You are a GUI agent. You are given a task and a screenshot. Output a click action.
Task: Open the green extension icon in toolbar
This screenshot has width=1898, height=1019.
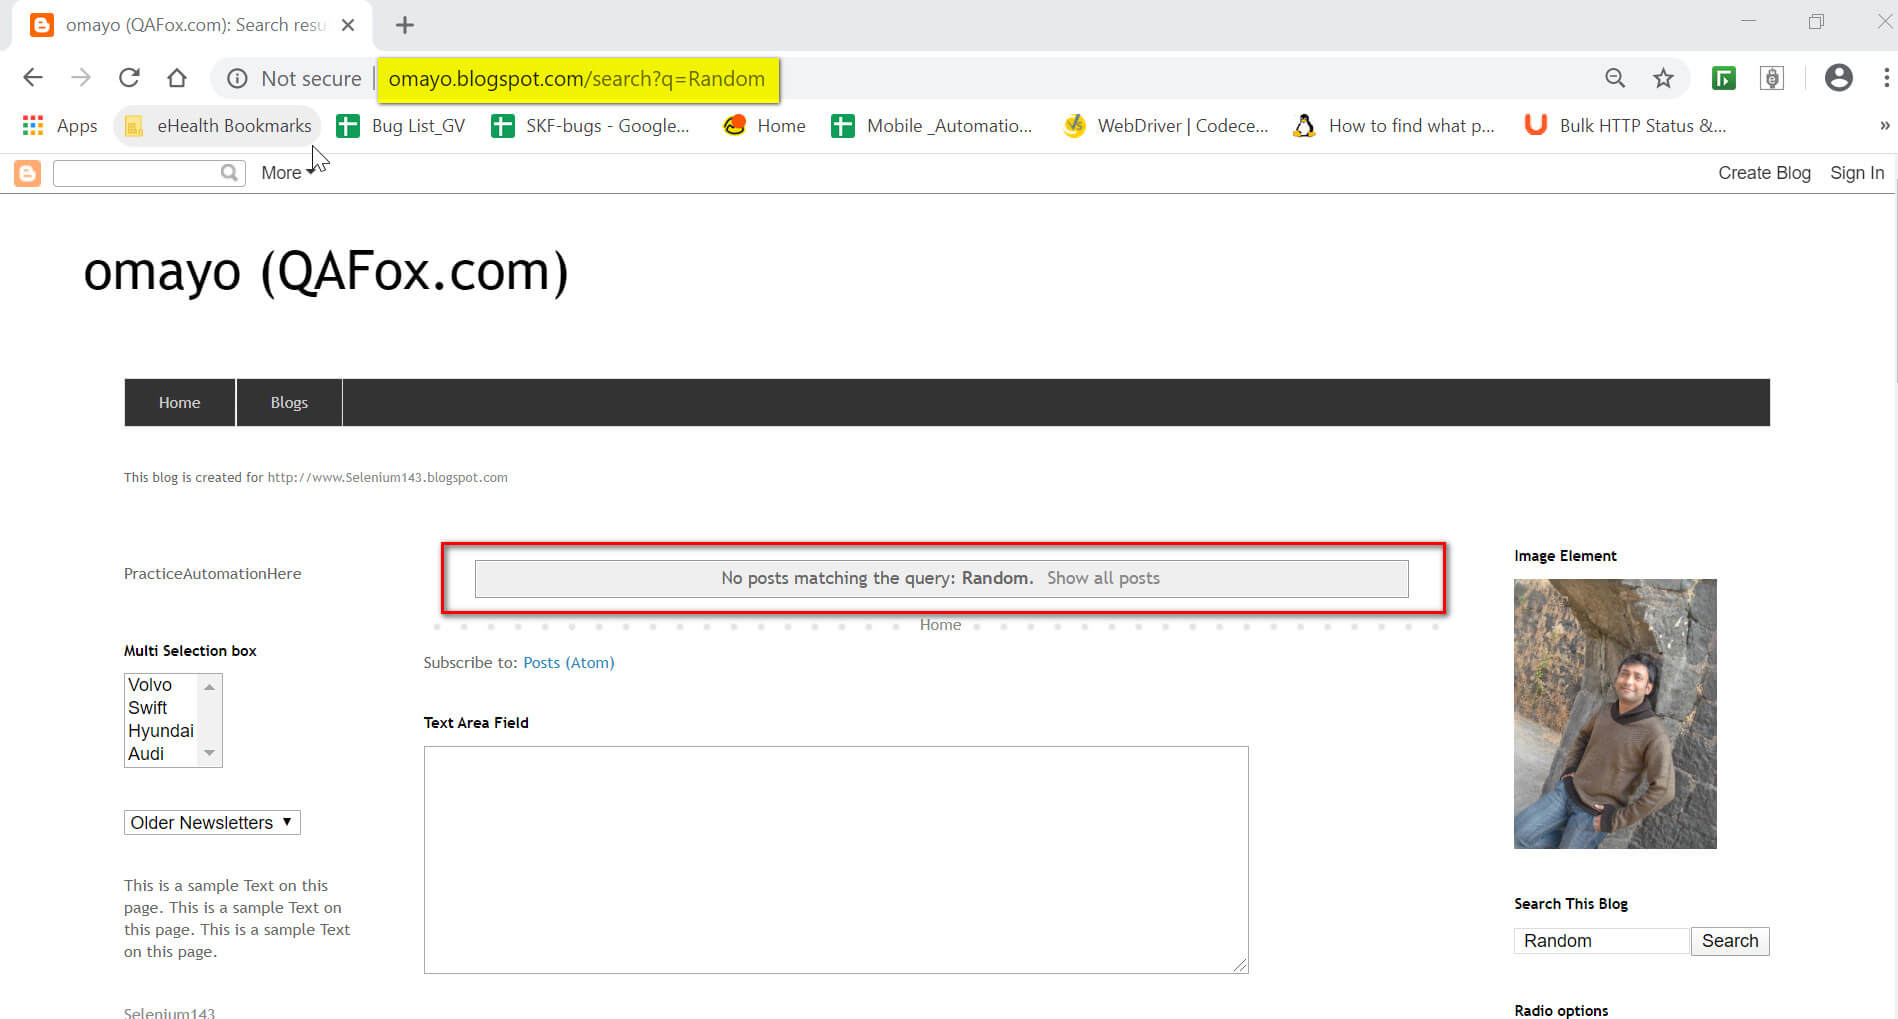1724,78
